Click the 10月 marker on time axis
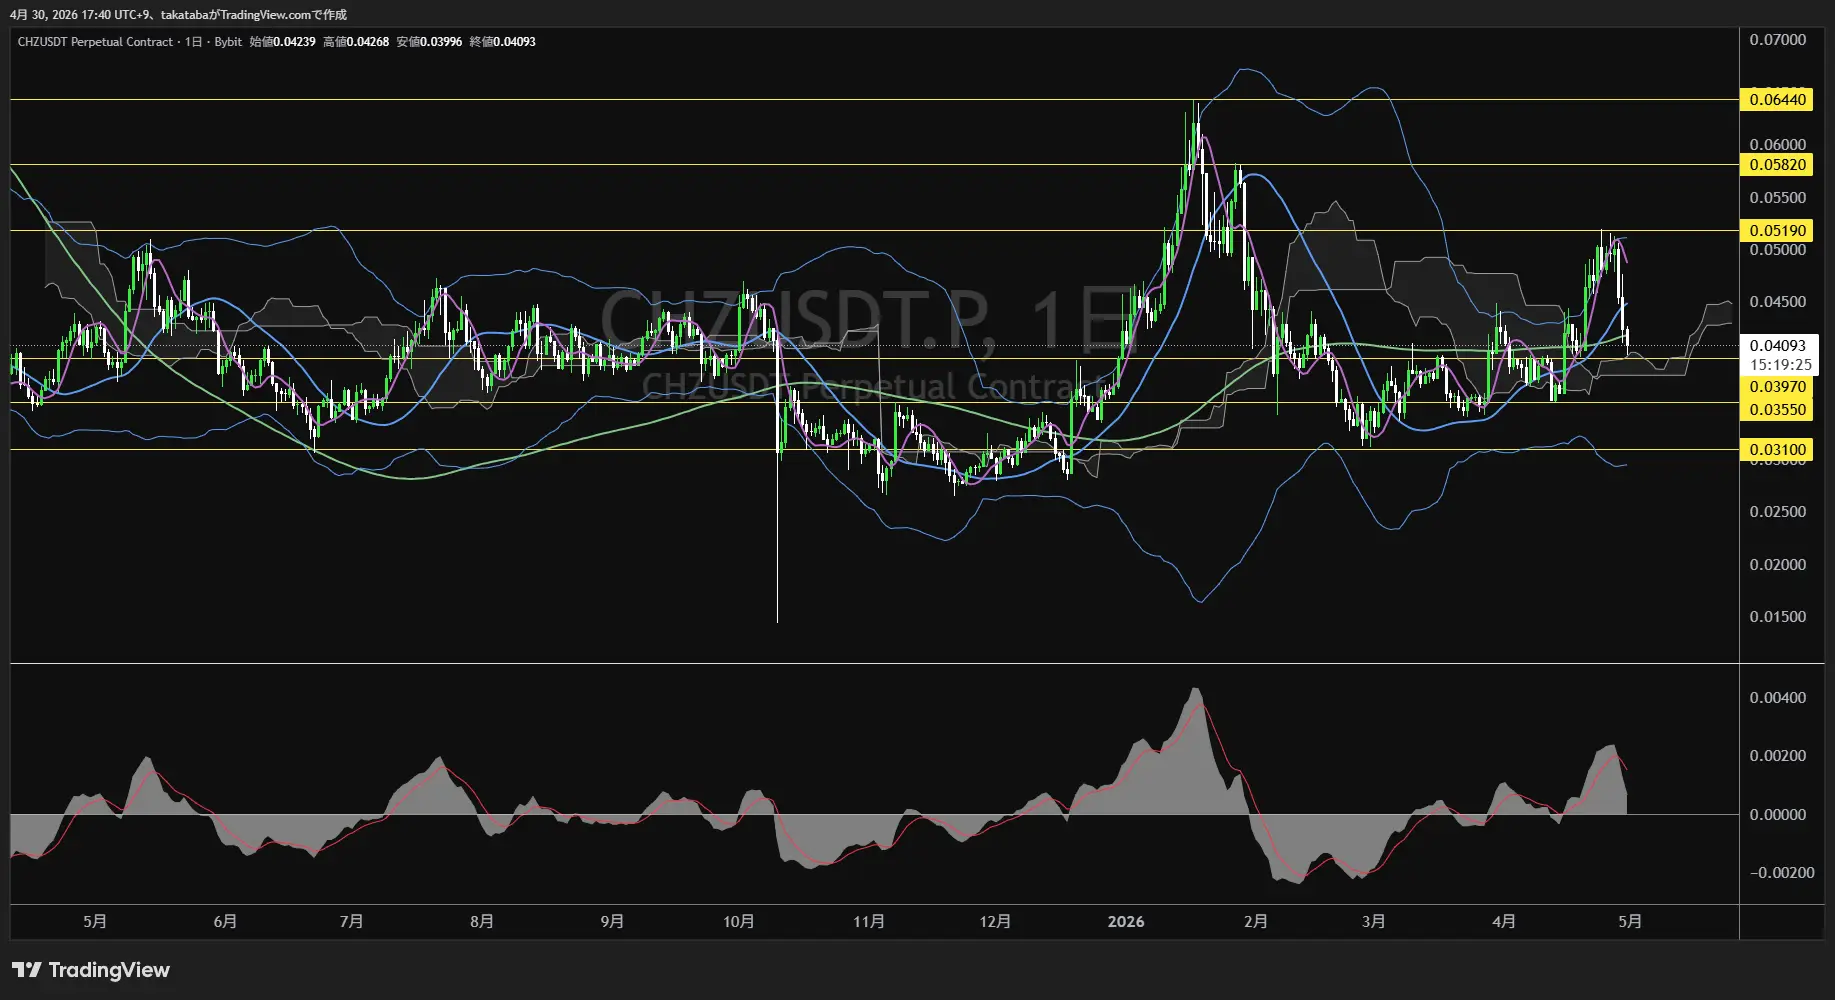 click(738, 921)
